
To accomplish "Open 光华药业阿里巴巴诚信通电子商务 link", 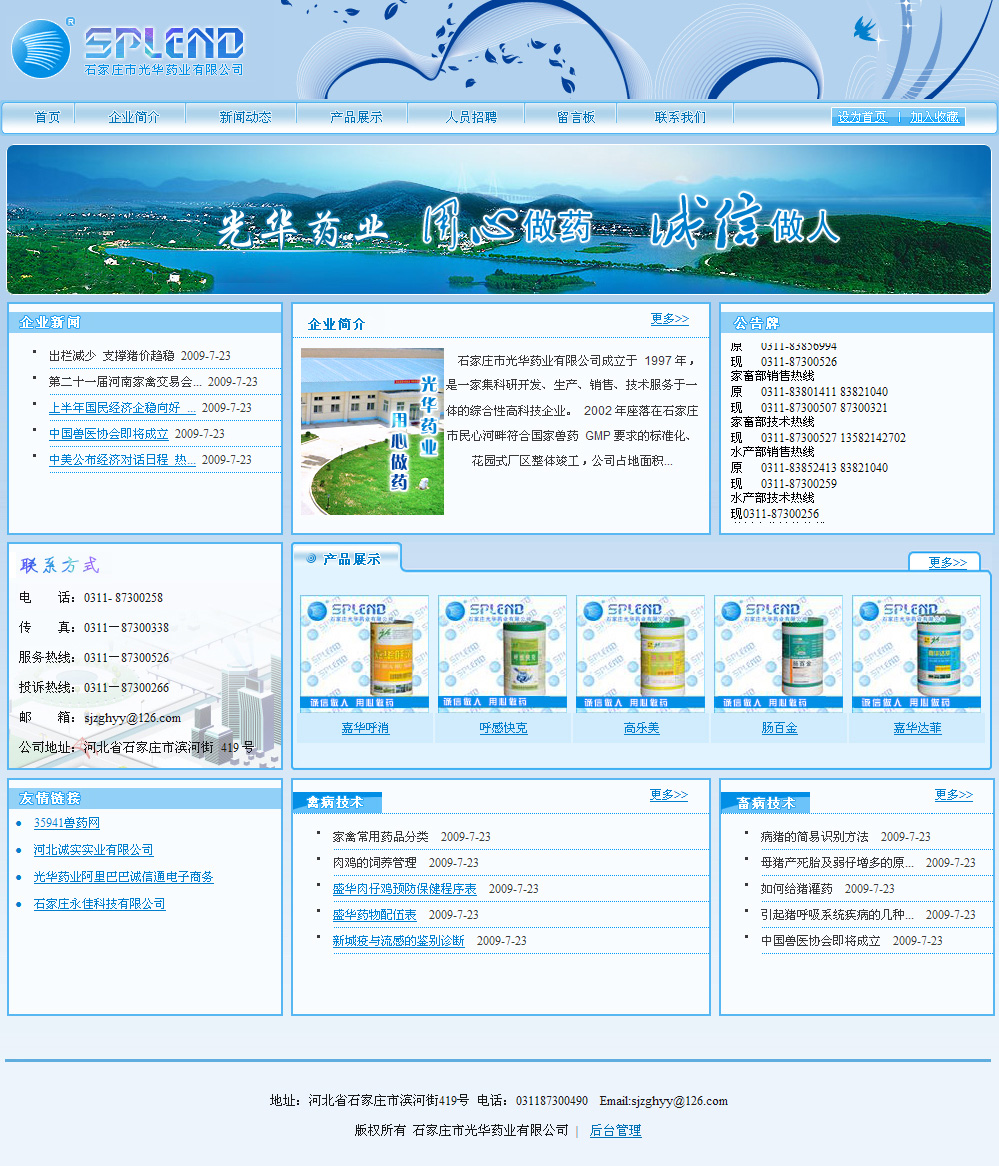I will tap(123, 877).
